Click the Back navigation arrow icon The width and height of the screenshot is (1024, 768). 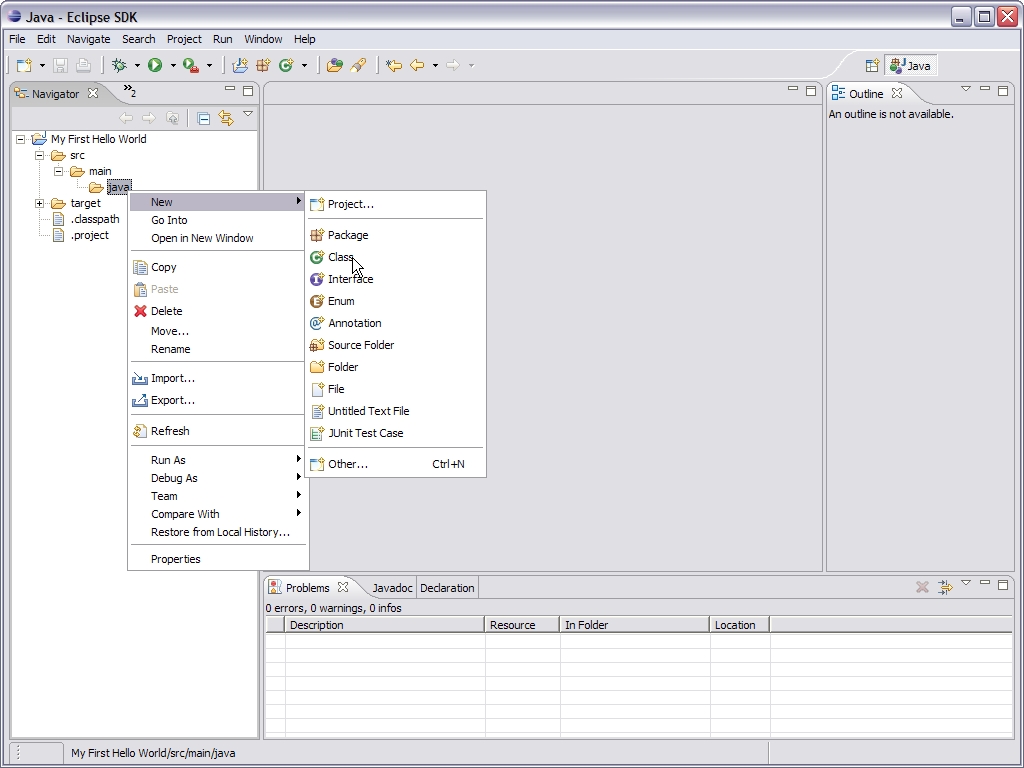[x=417, y=65]
